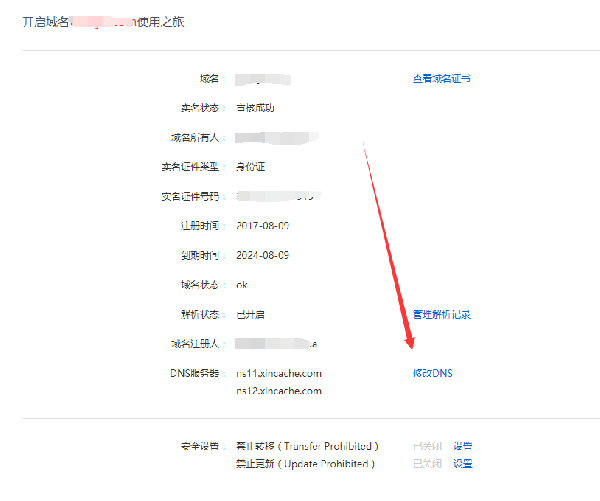Screen dimensions: 600x501
Task: Click the 身份证 certificate type value
Action: coord(250,167)
